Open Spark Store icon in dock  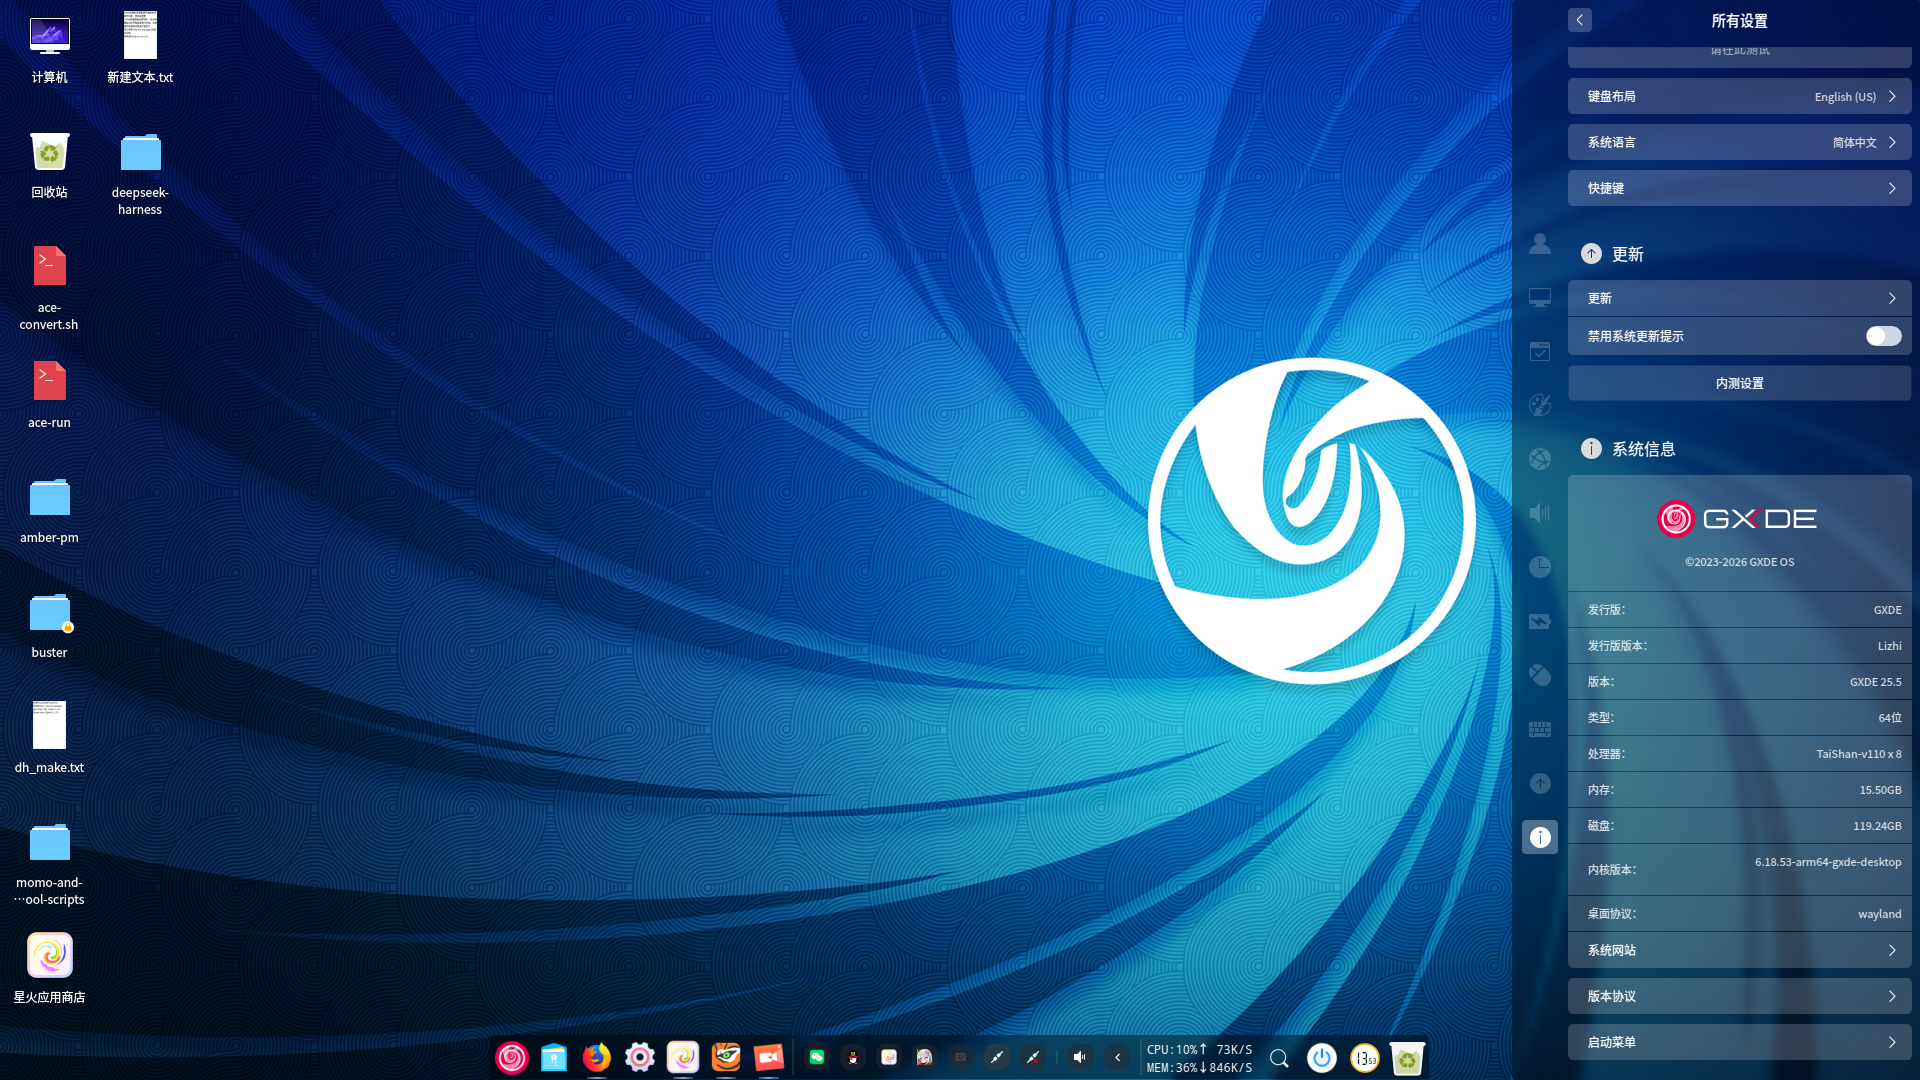(x=683, y=1057)
